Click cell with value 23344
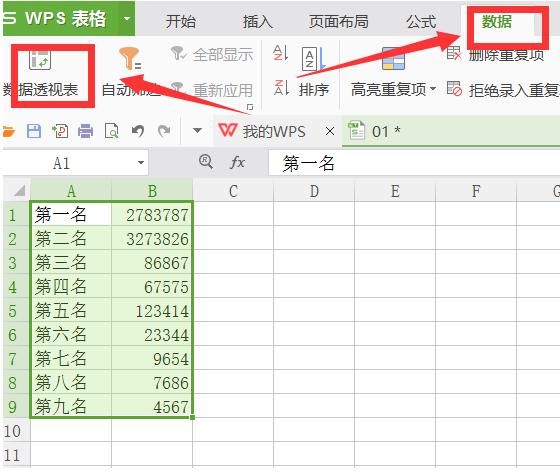 tap(152, 335)
